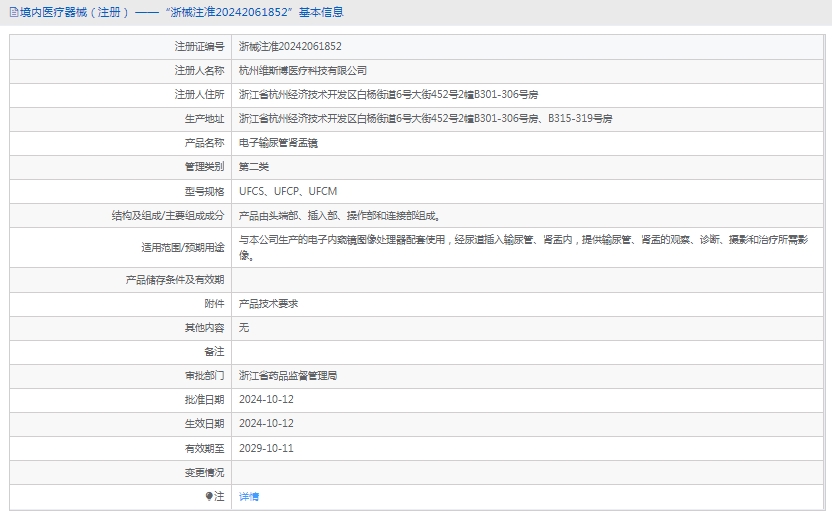Click the 批准日期 row label
Image resolution: width=832 pixels, height=519 pixels.
tap(204, 400)
